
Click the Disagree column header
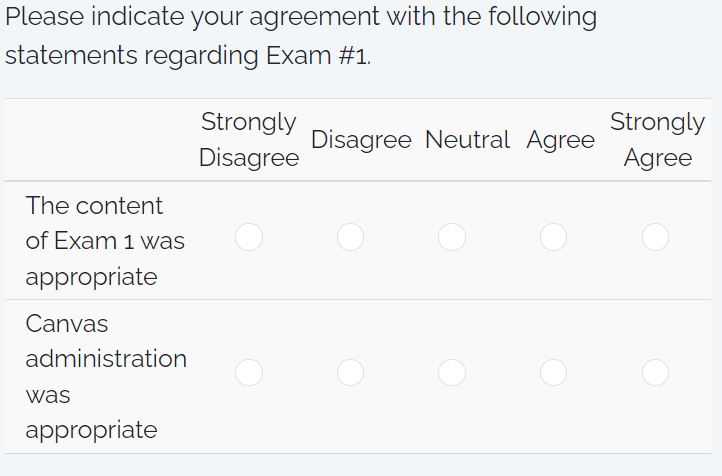pos(361,140)
